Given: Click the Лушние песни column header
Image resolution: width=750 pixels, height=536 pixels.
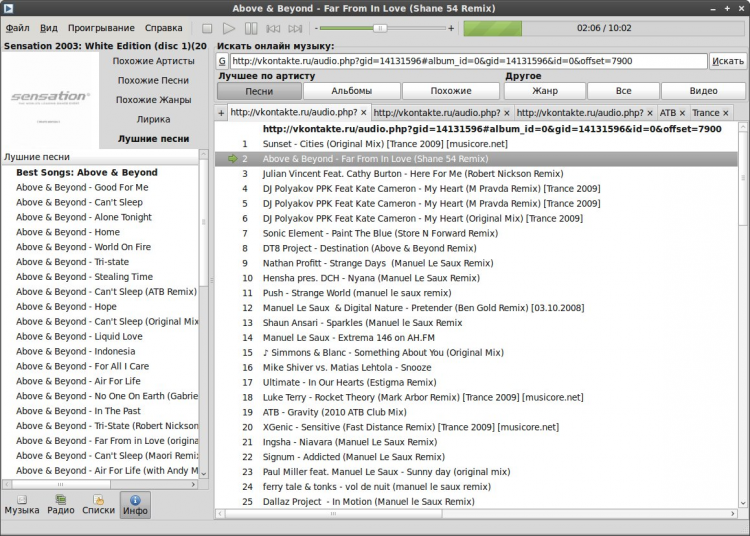Looking at the screenshot, I should coord(100,157).
